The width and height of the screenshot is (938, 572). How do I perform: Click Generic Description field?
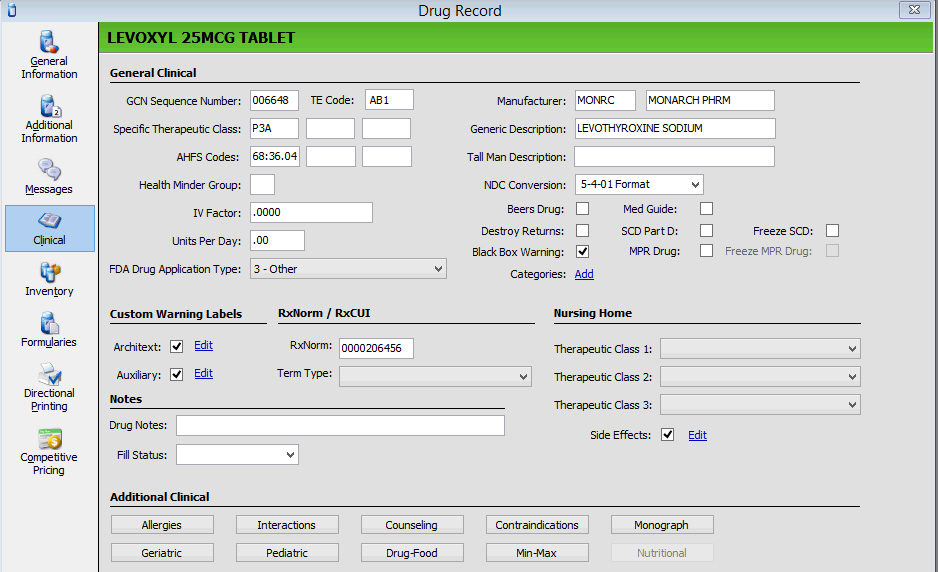[x=675, y=128]
